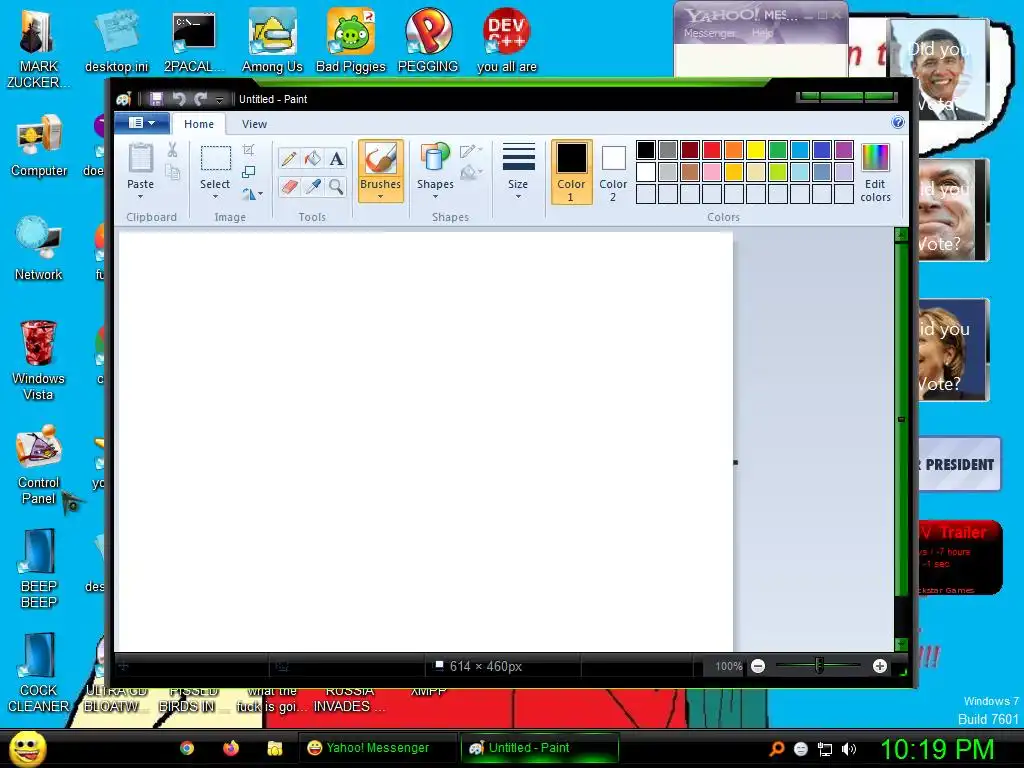Screen dimensions: 1024x768
Task: Open Help menu in Yahoo Messenger window
Action: 762,33
